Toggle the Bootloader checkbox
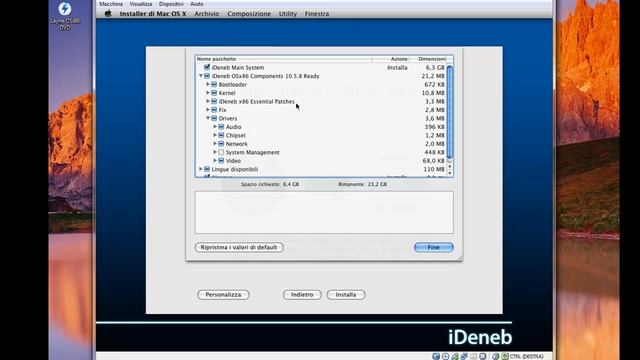This screenshot has width=640, height=360. click(x=214, y=84)
